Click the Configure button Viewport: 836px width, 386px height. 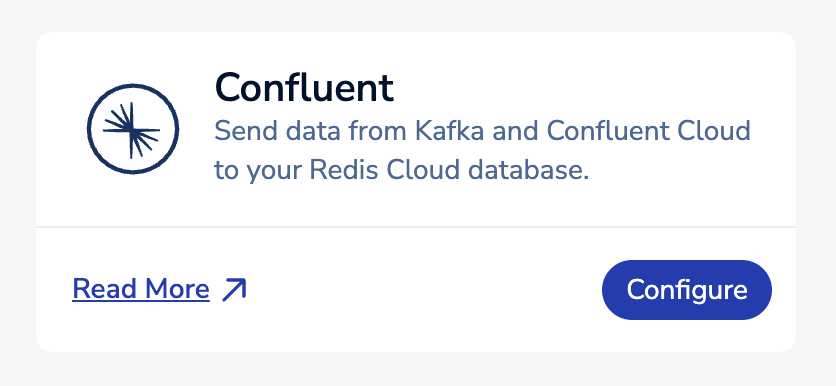click(x=687, y=290)
